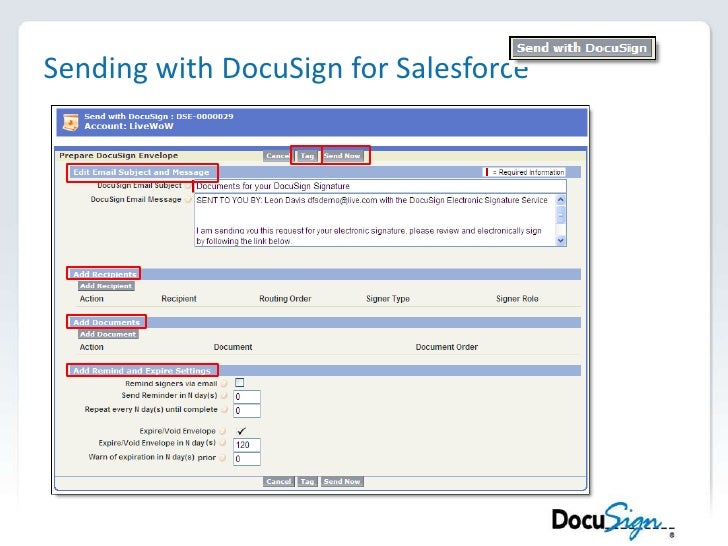Click the Warn of expiration days field
Viewport: 728px width, 546px height.
pyautogui.click(x=247, y=459)
